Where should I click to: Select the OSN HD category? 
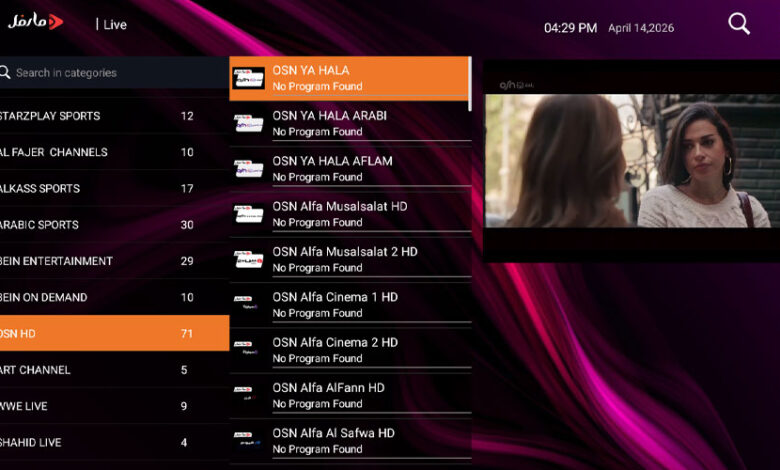click(x=100, y=334)
